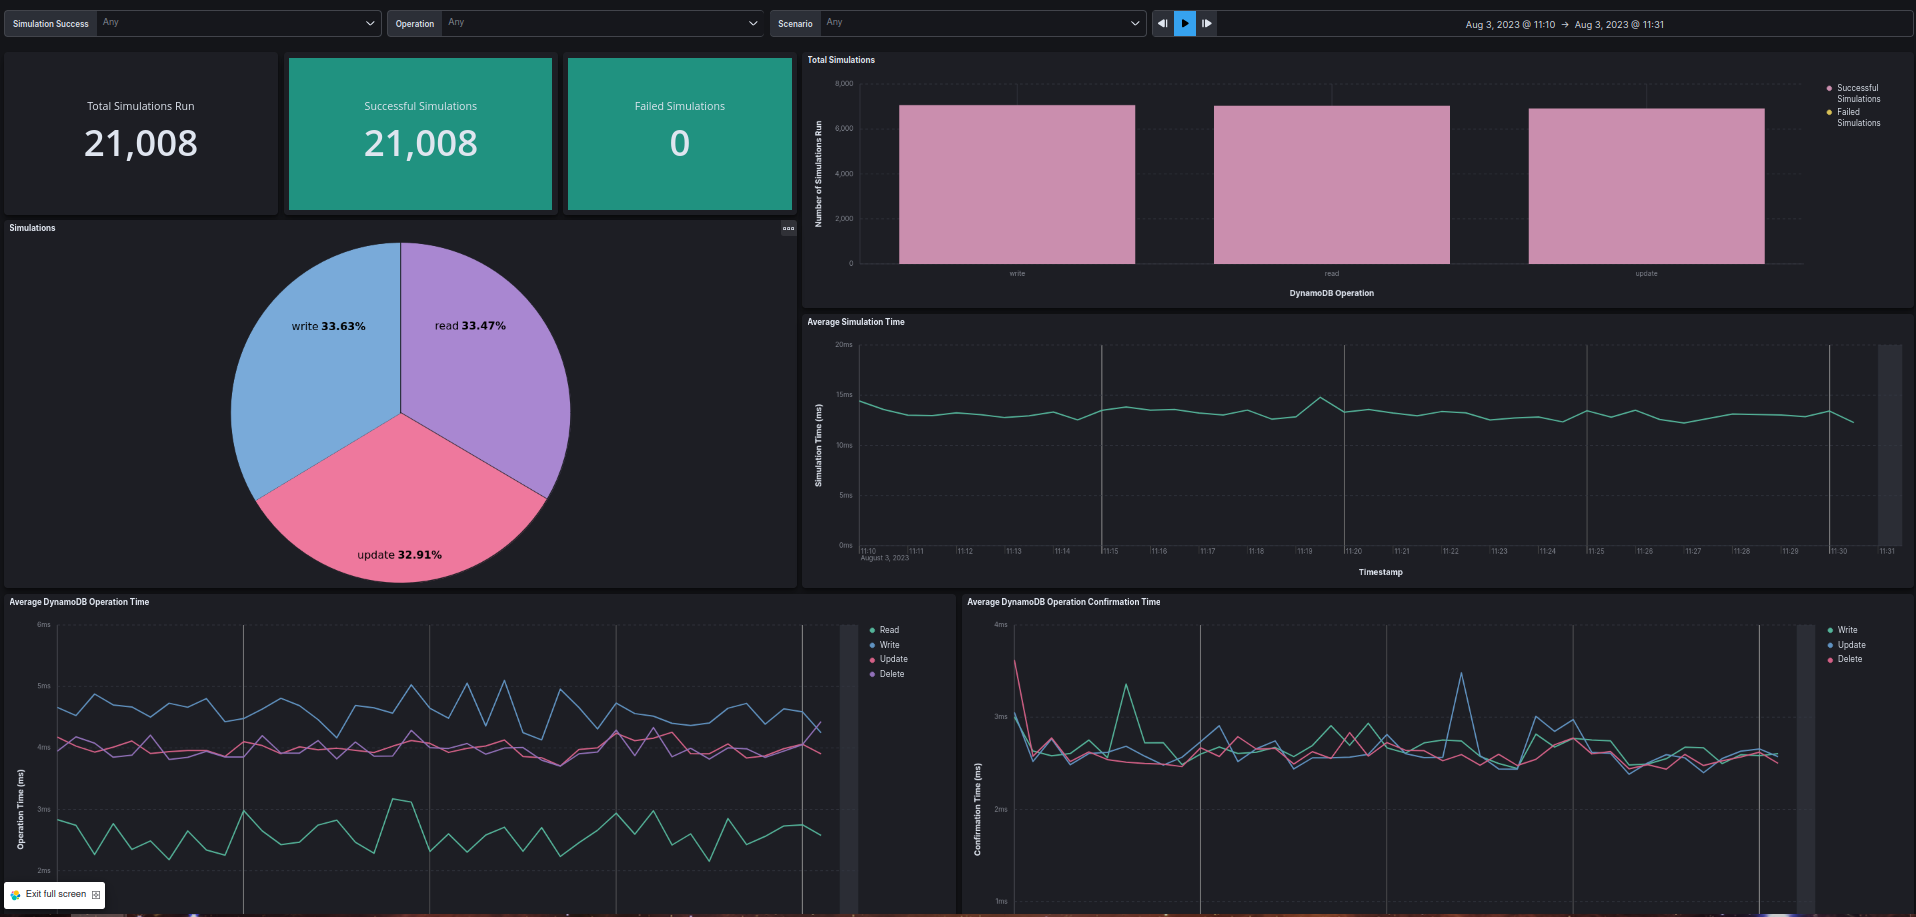
Task: Click the Write legend marker on Confirmation Time chart
Action: tap(1832, 629)
